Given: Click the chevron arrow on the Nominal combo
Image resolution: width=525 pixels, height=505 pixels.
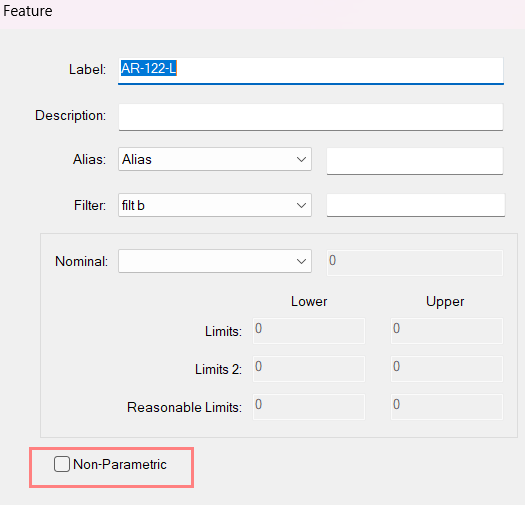Looking at the screenshot, I should tap(301, 261).
